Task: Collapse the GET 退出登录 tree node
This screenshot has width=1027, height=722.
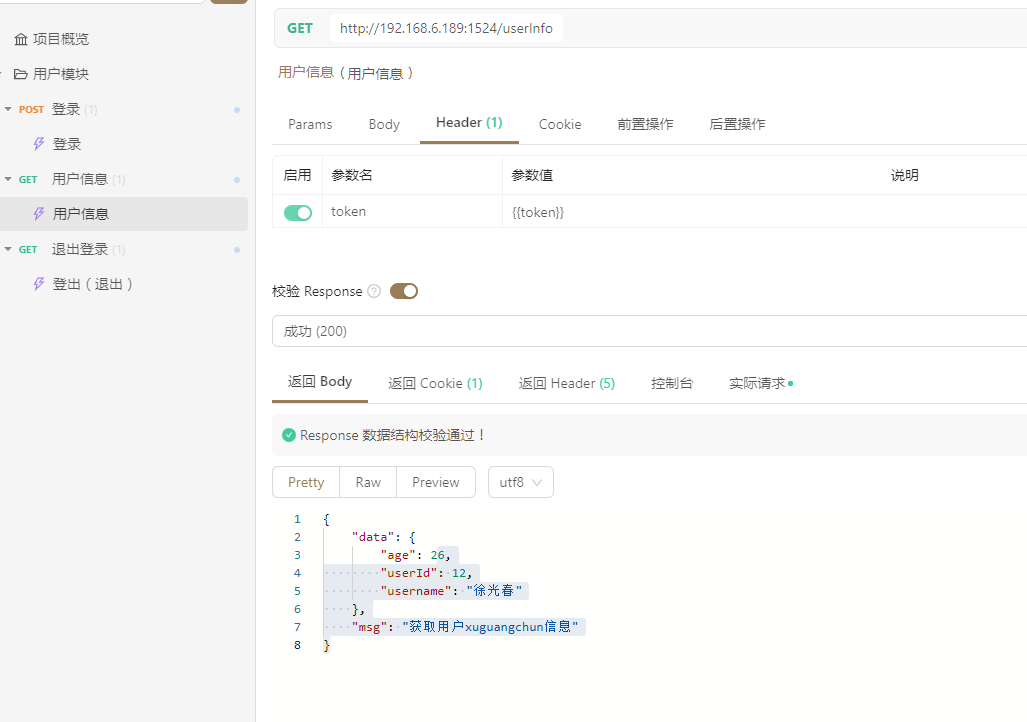Action: pos(8,249)
